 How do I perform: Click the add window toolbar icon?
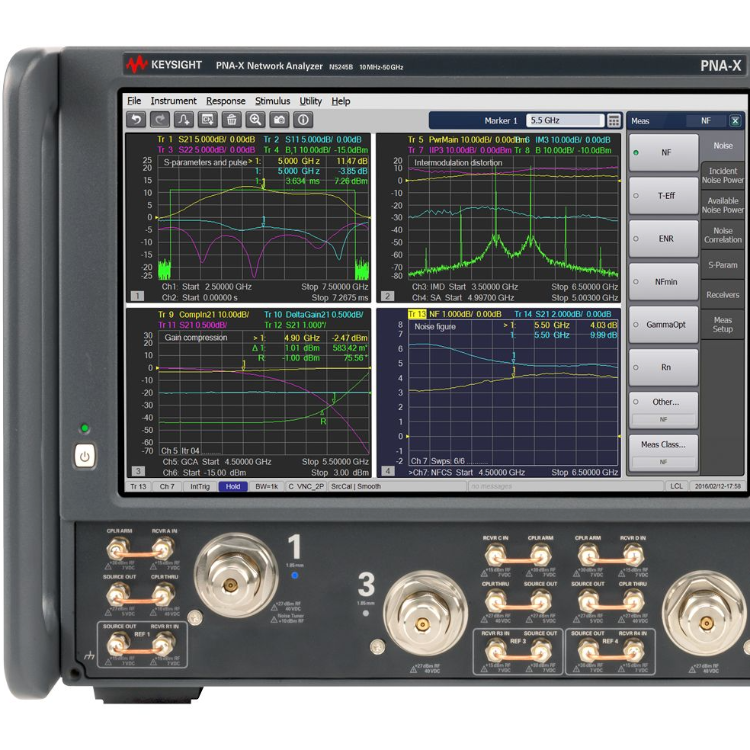(x=208, y=120)
